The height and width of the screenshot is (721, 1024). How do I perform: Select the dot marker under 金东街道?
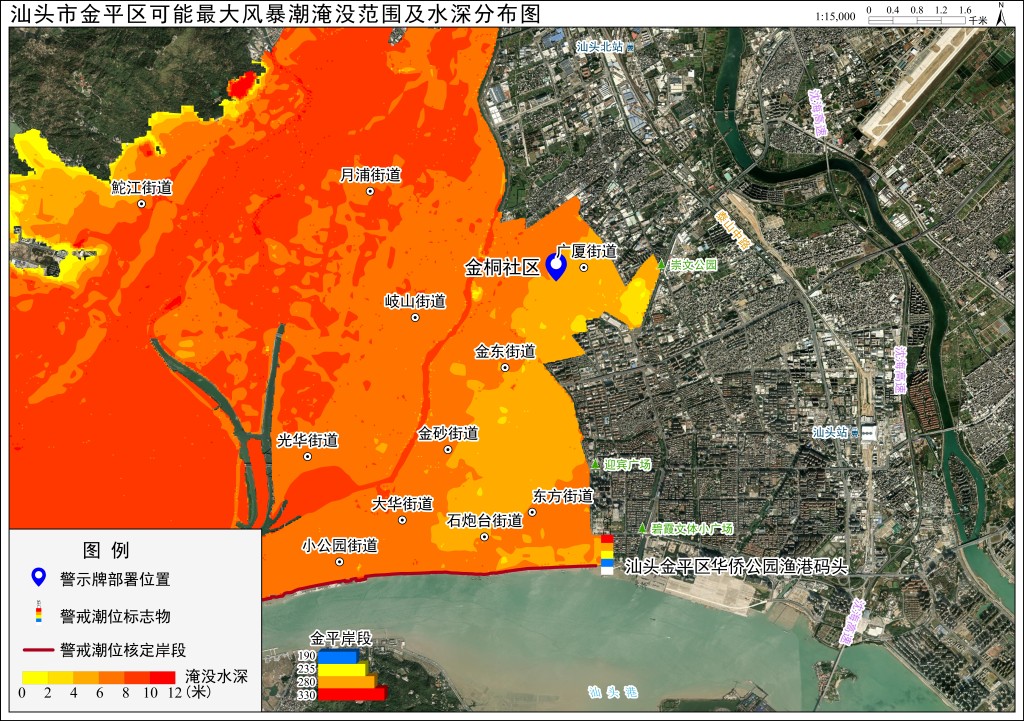click(x=505, y=368)
